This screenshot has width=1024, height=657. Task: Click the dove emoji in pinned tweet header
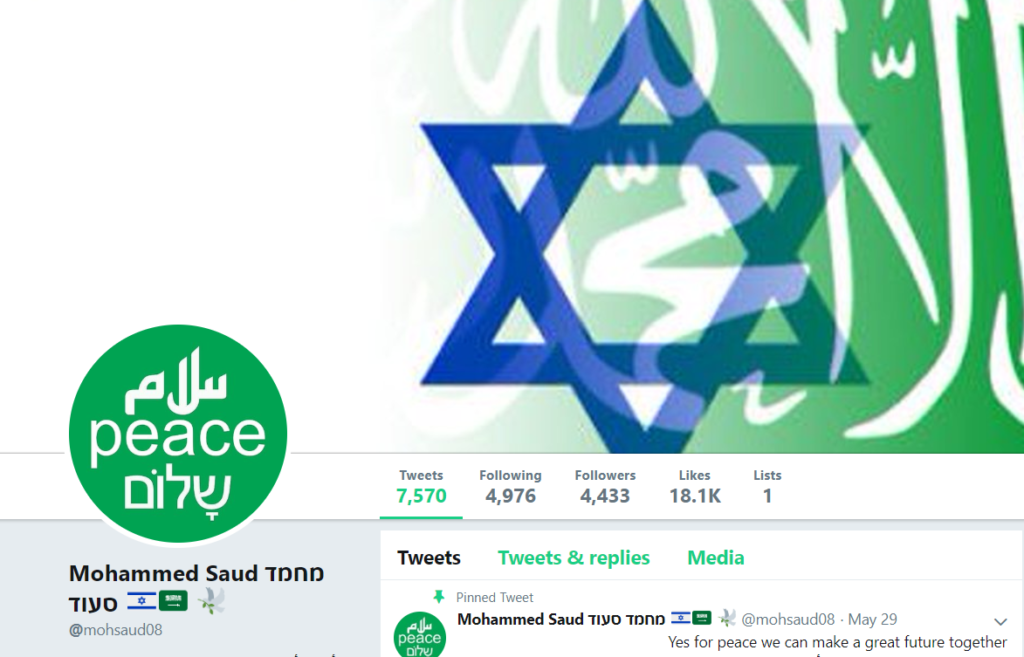click(727, 618)
